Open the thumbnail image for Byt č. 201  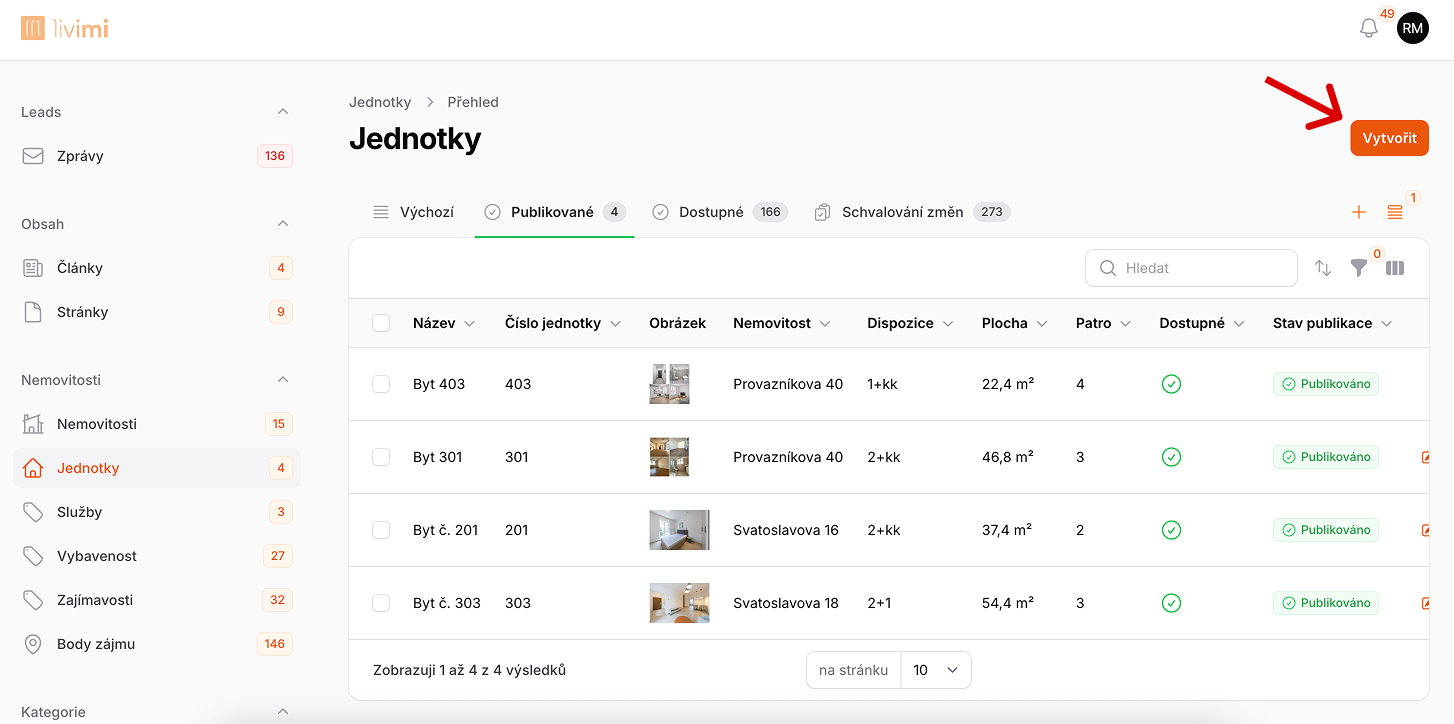coord(679,530)
